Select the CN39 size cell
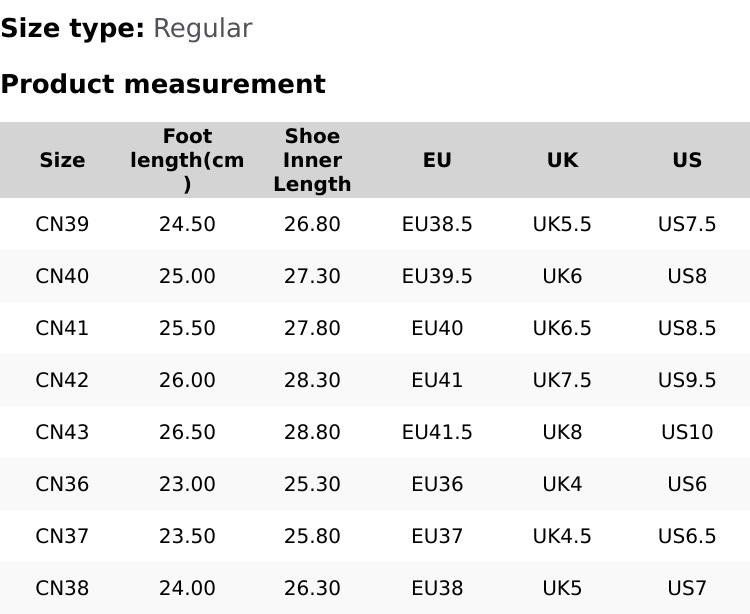This screenshot has height=614, width=750. (62, 224)
